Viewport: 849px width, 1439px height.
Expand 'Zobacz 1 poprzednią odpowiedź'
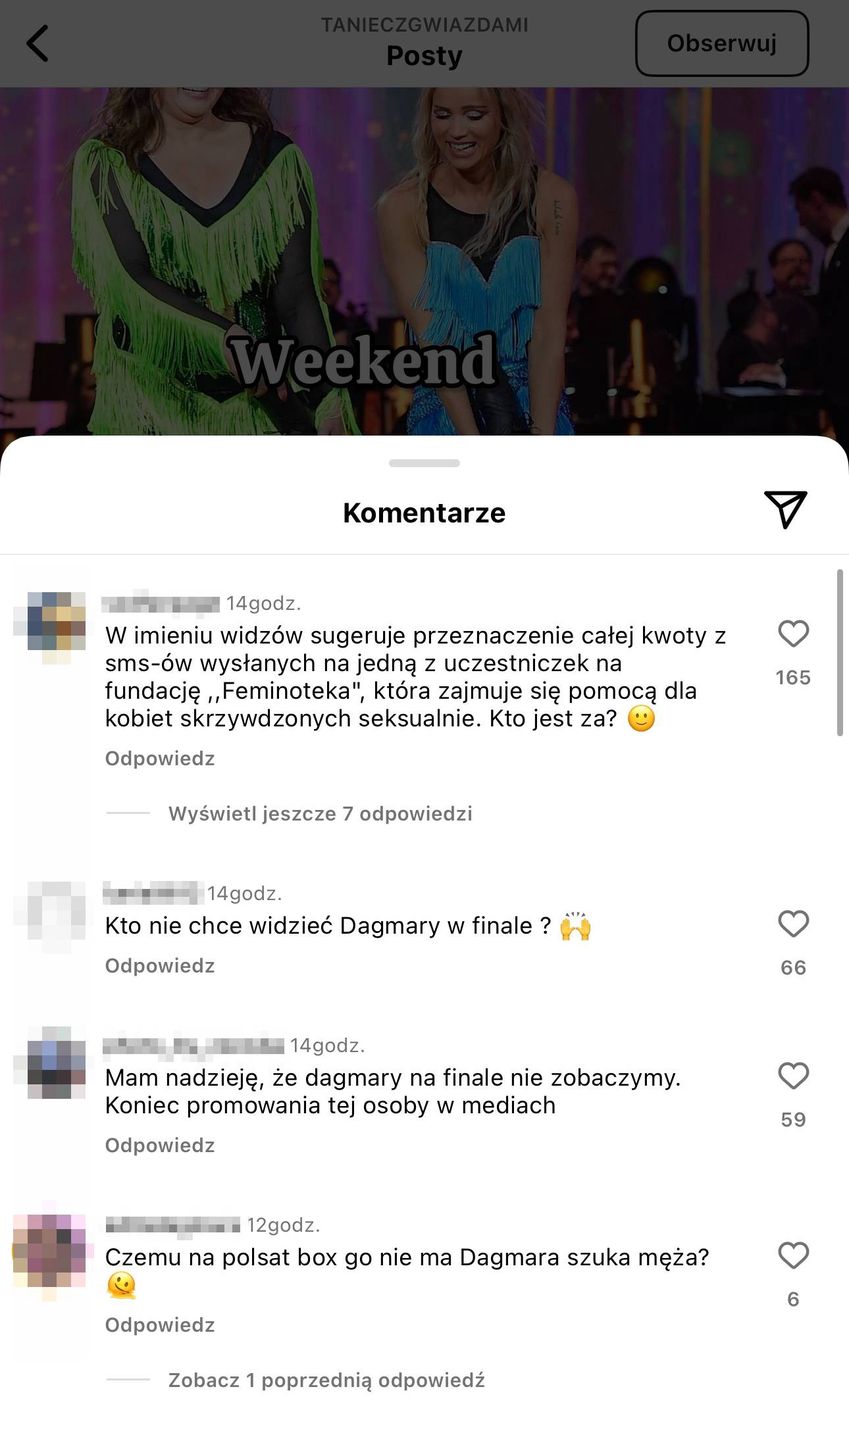326,1380
